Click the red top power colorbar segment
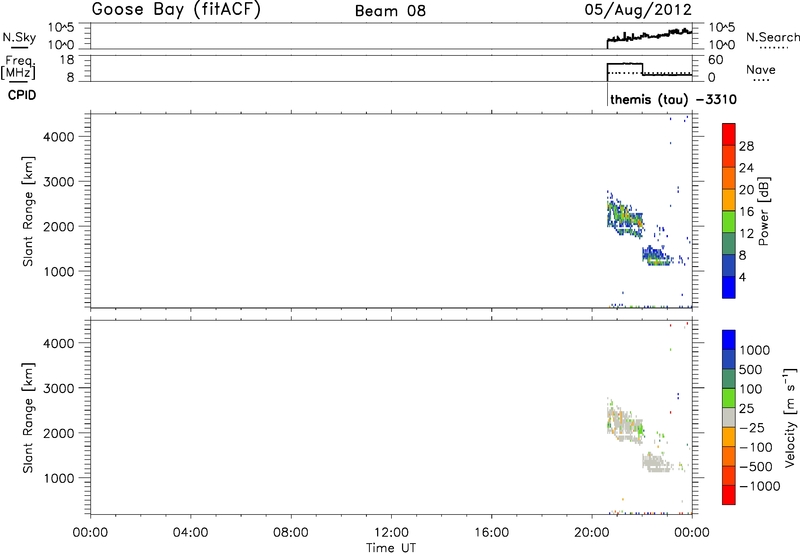This screenshot has width=800, height=554. pyautogui.click(x=729, y=134)
